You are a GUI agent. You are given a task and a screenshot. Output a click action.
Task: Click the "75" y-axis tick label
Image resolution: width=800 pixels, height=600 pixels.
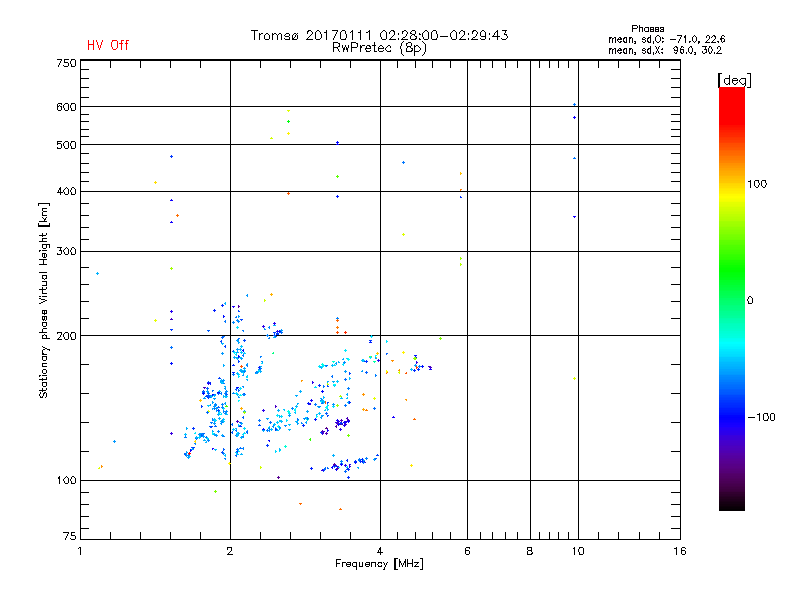click(x=70, y=536)
